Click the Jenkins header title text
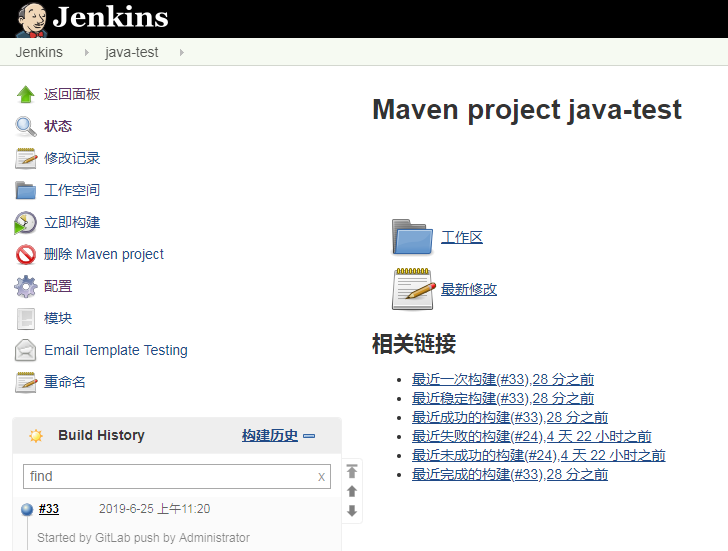728x551 pixels. [110, 17]
